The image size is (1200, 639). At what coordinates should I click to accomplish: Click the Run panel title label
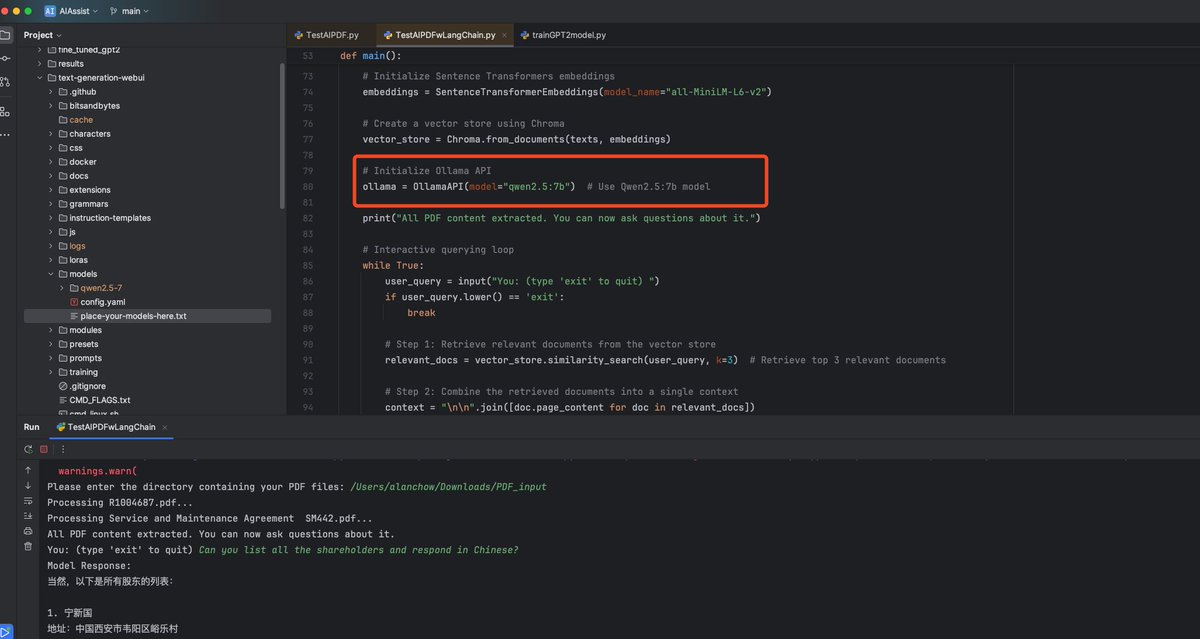32,427
